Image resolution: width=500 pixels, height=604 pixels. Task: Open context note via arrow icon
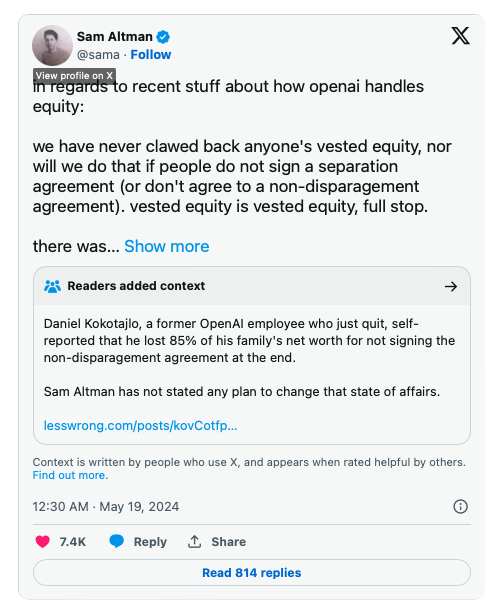(x=451, y=286)
